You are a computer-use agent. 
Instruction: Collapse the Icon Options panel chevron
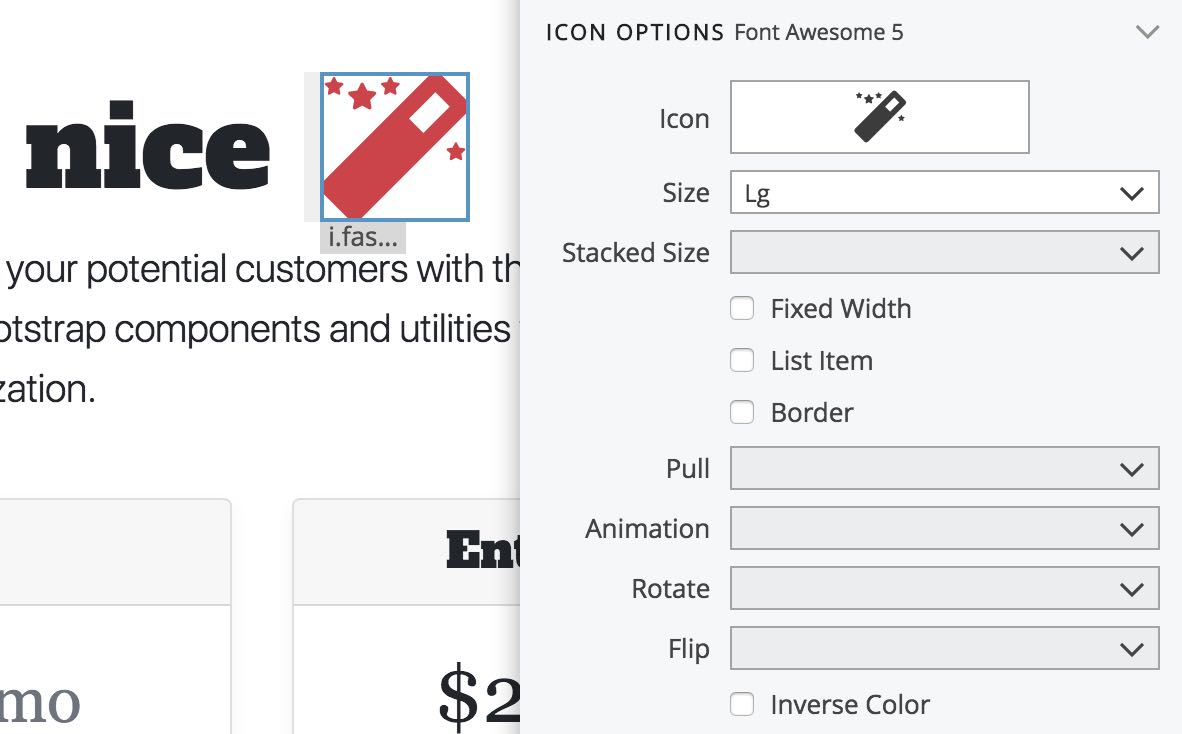click(x=1147, y=32)
